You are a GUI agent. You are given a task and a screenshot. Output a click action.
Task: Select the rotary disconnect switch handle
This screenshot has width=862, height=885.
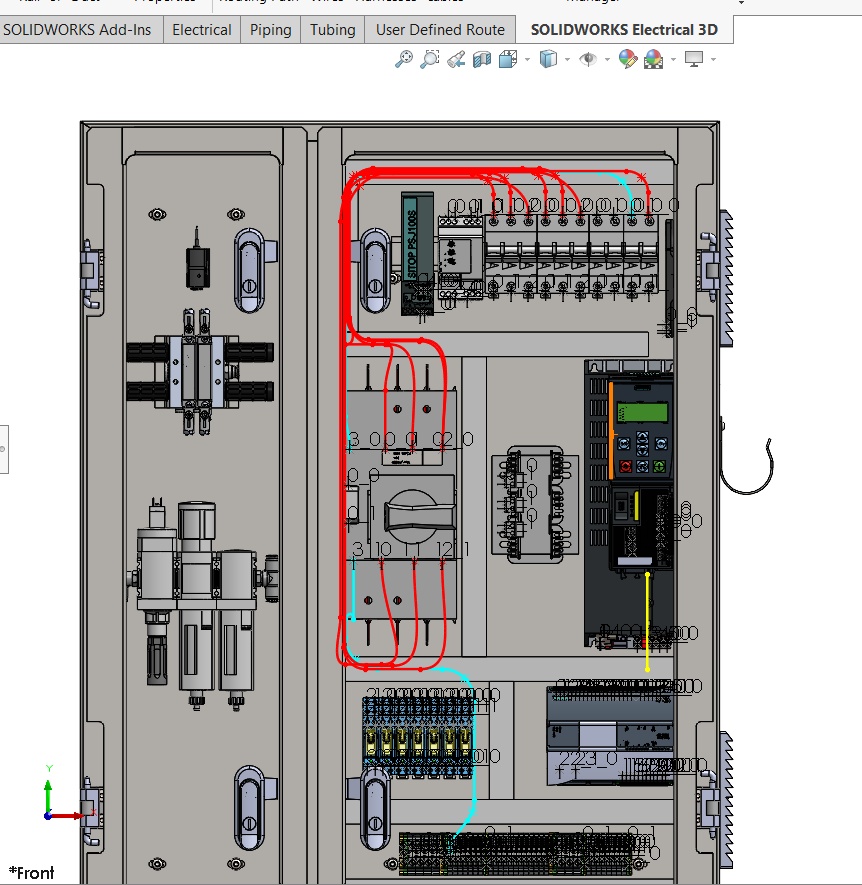click(x=419, y=515)
